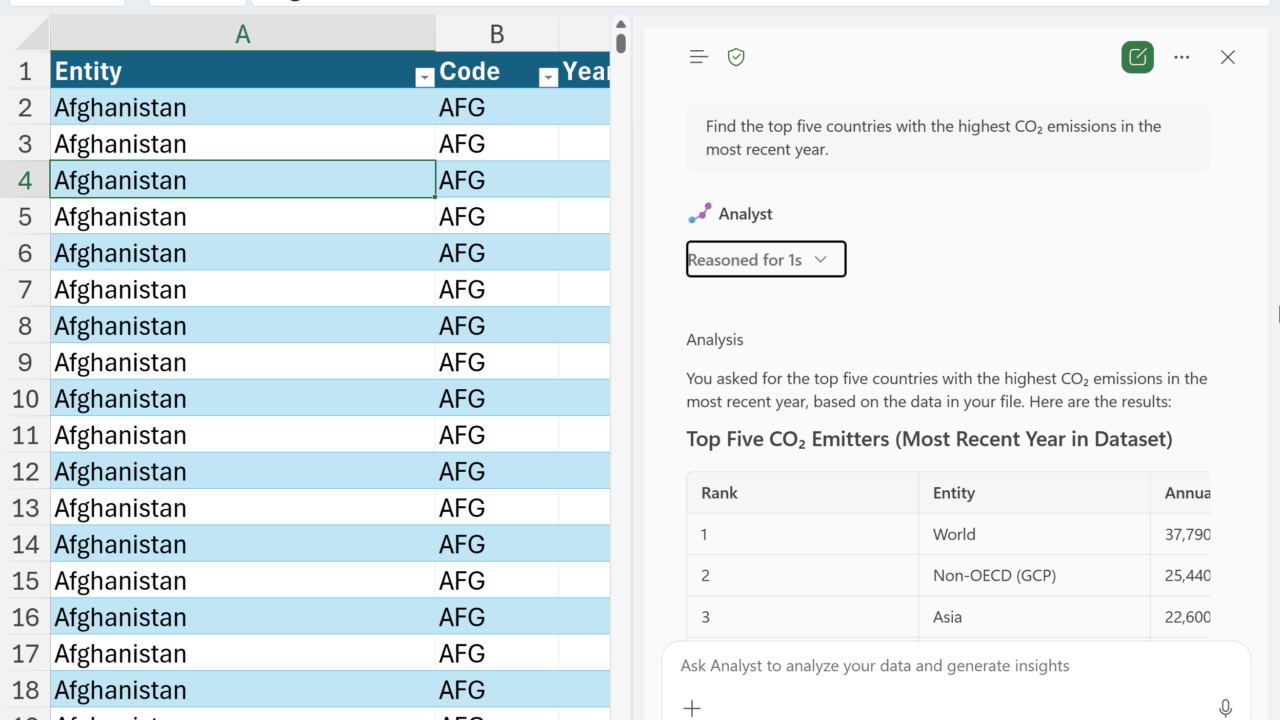Start a new chat with green compose icon
This screenshot has width=1280, height=720.
click(1137, 57)
